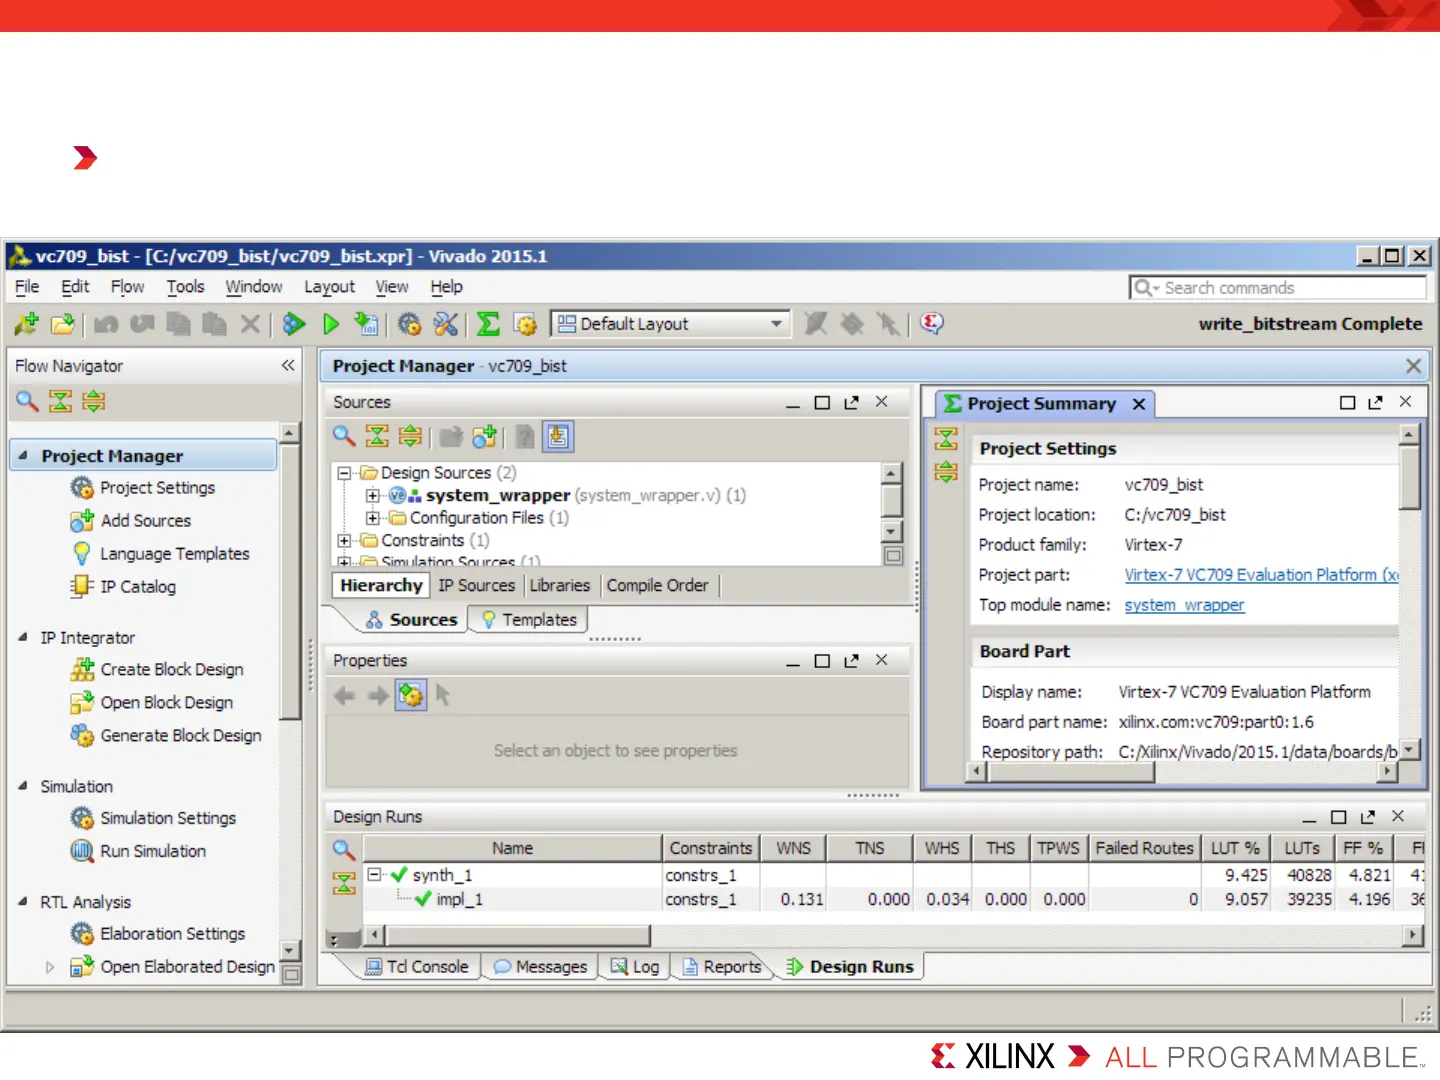Open the File menu

(x=27, y=287)
